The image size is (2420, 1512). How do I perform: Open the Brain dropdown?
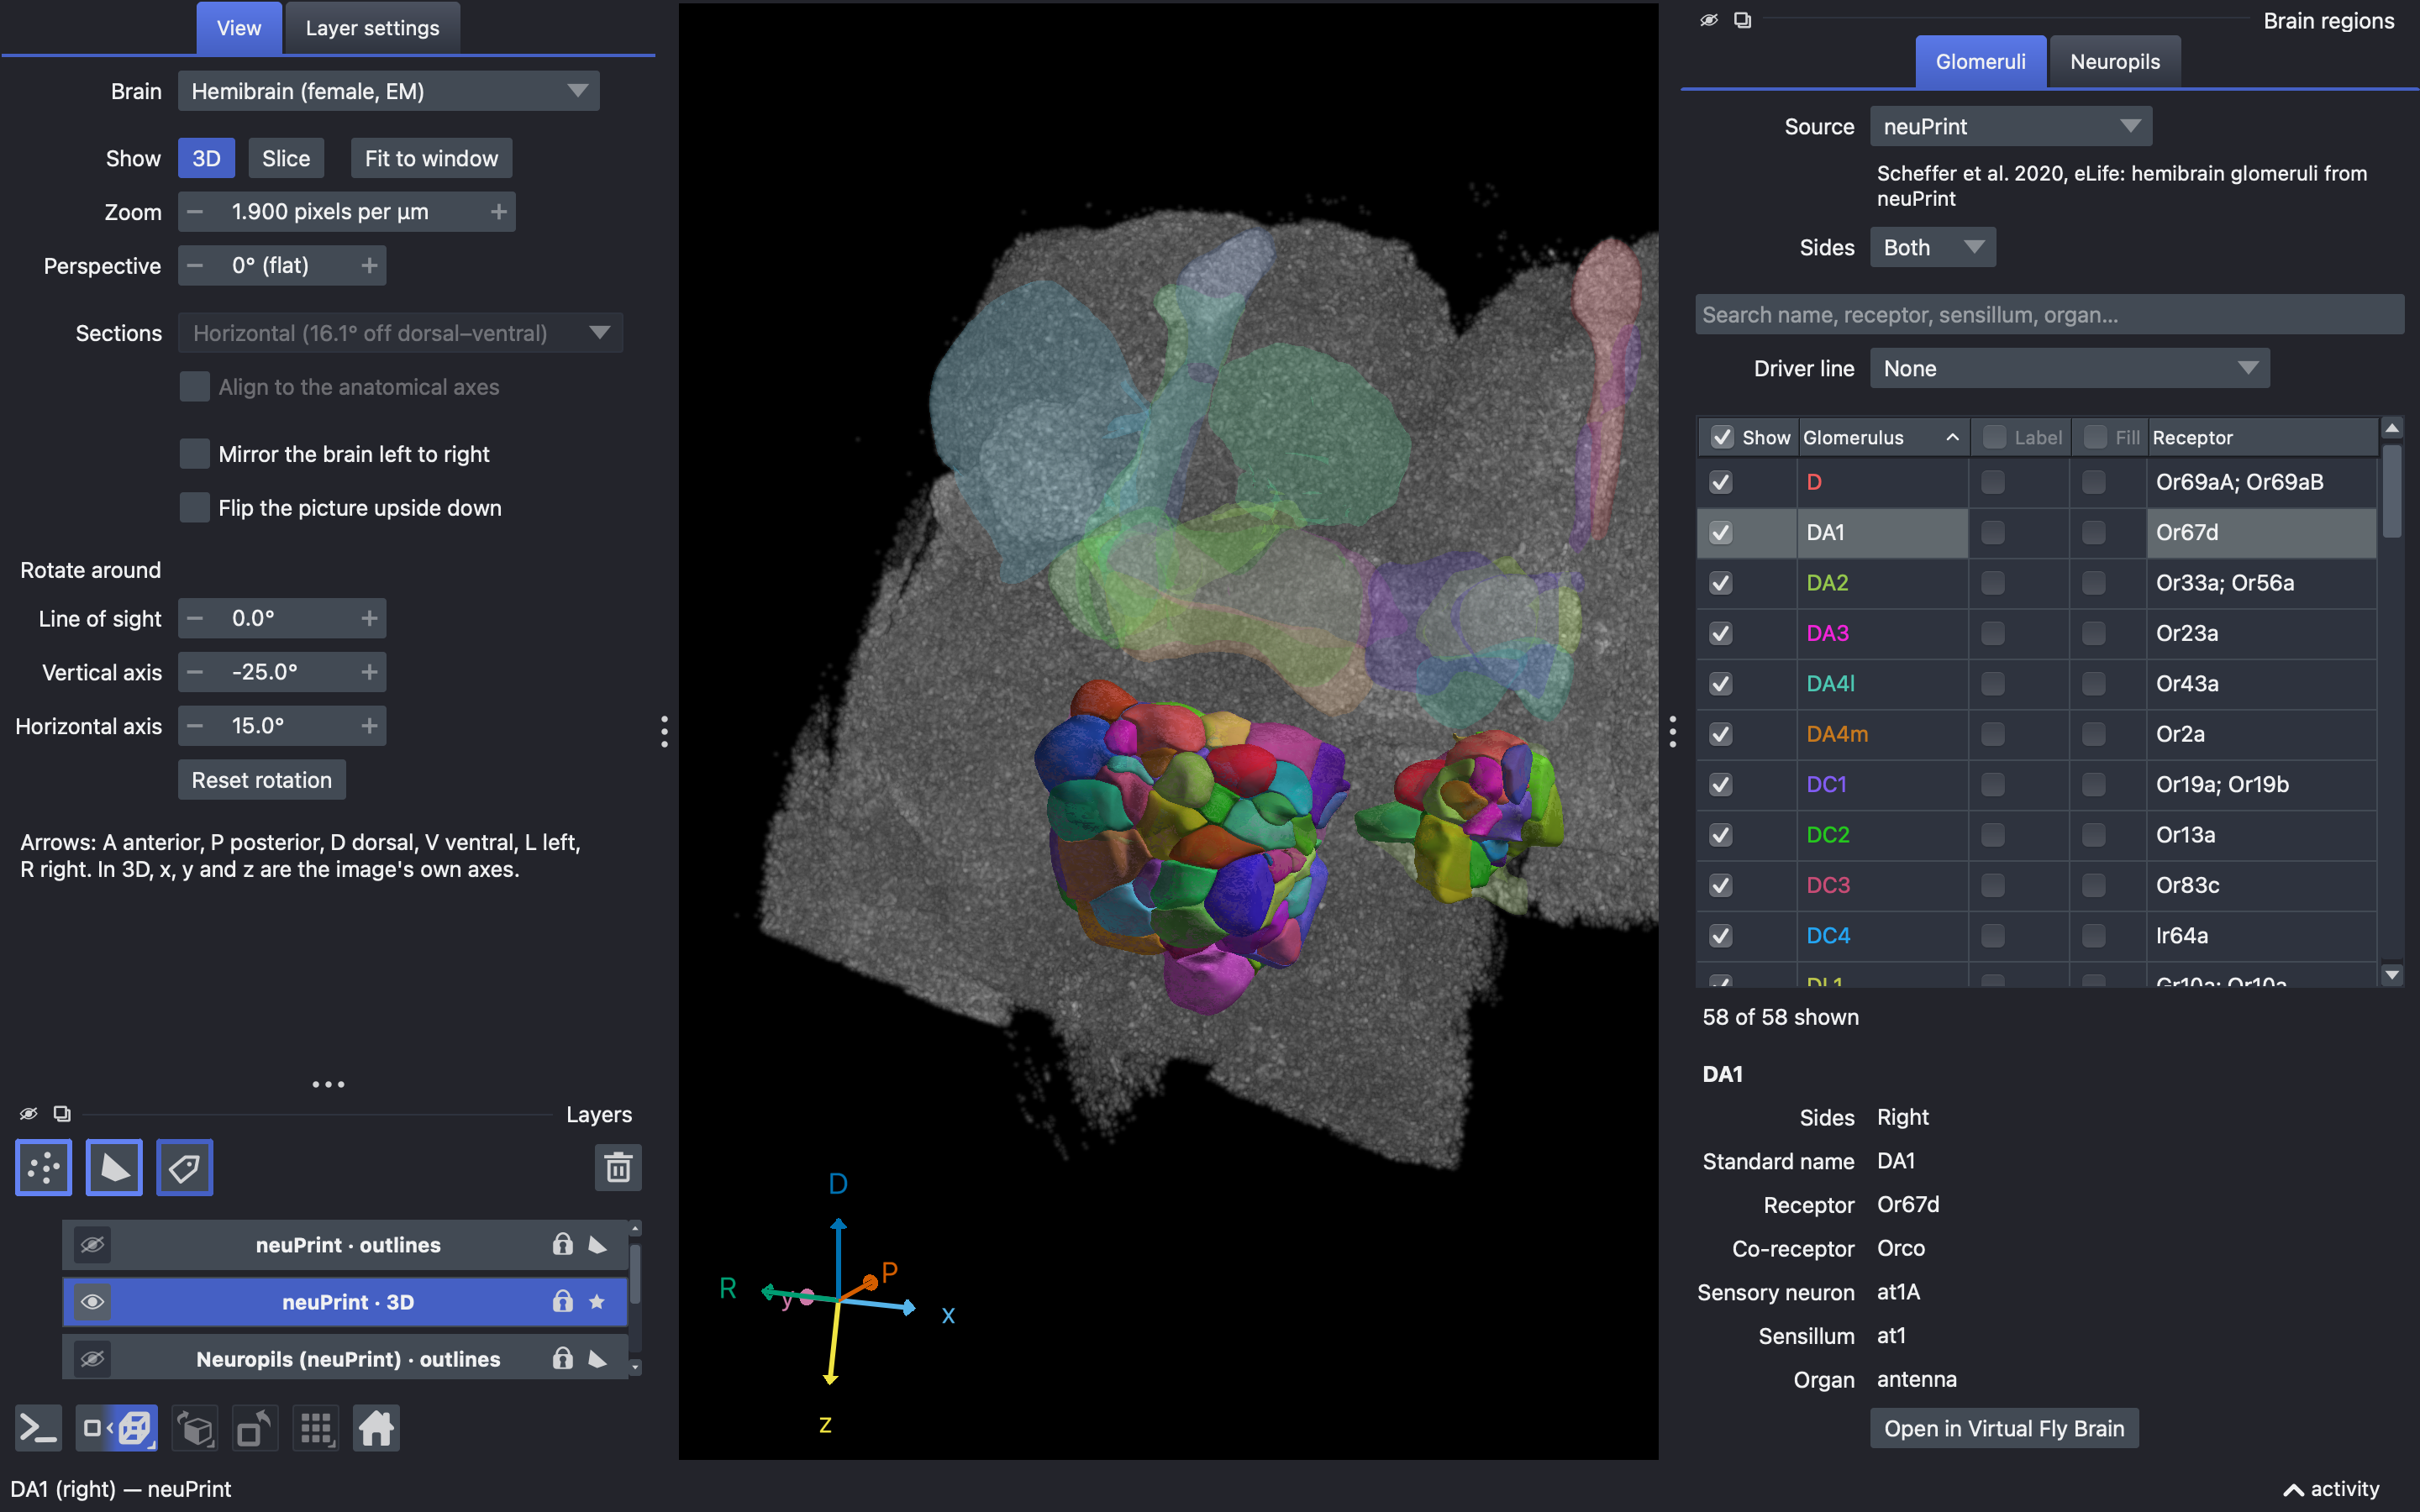tap(388, 91)
